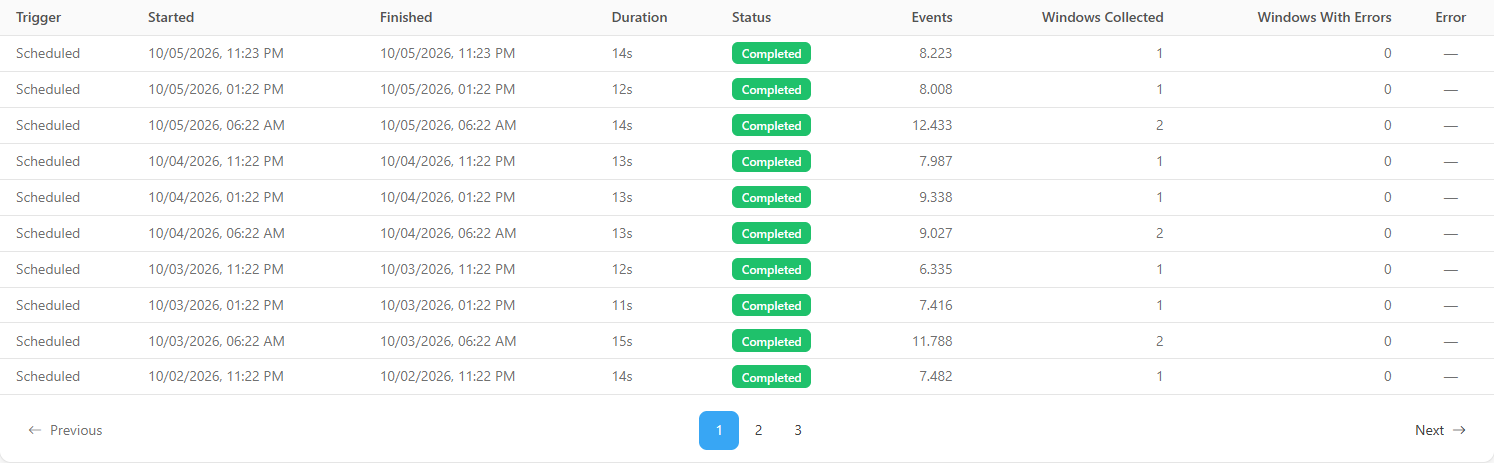Select start time 10/05/2026, 06:22 AM
The width and height of the screenshot is (1494, 463).
[x=216, y=126]
